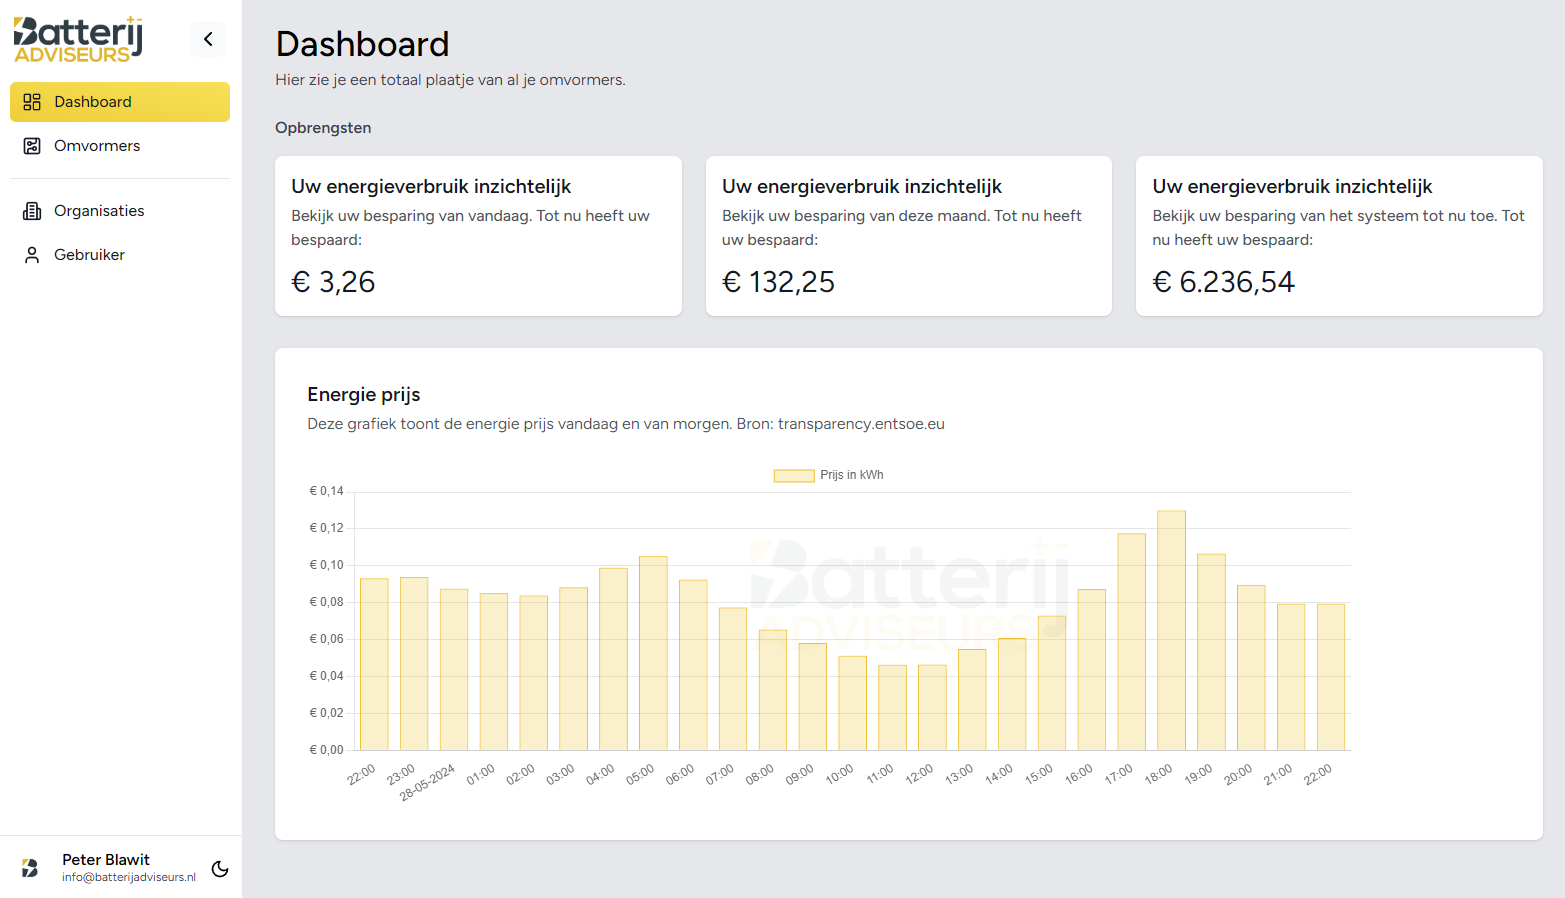Click the user avatar icon at bottom left
Viewport: 1565px width, 898px height.
coord(30,868)
